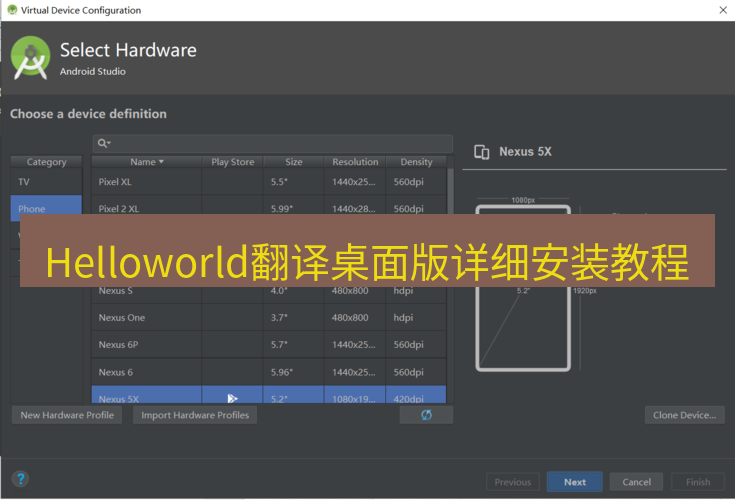Select the Phone category

pyautogui.click(x=46, y=209)
